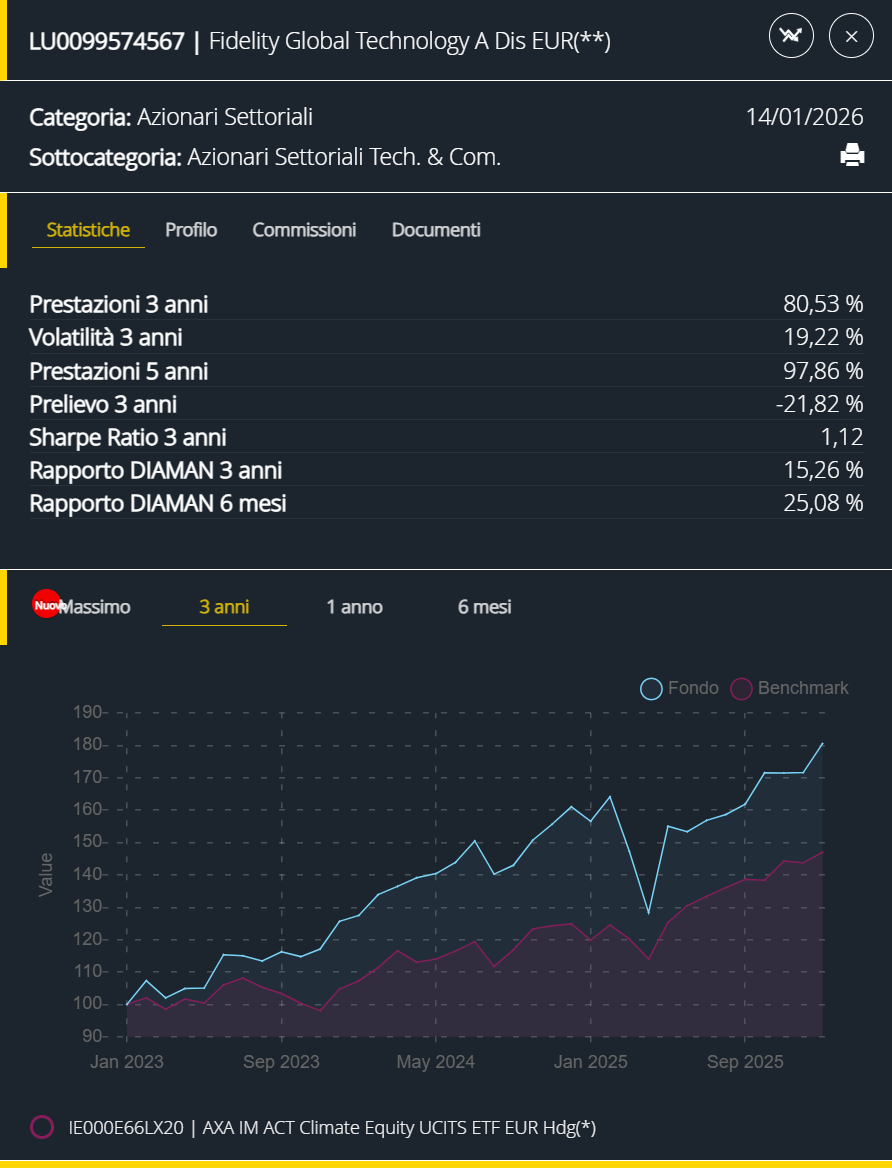Click the red Nuovo badge
The image size is (892, 1168).
46,605
